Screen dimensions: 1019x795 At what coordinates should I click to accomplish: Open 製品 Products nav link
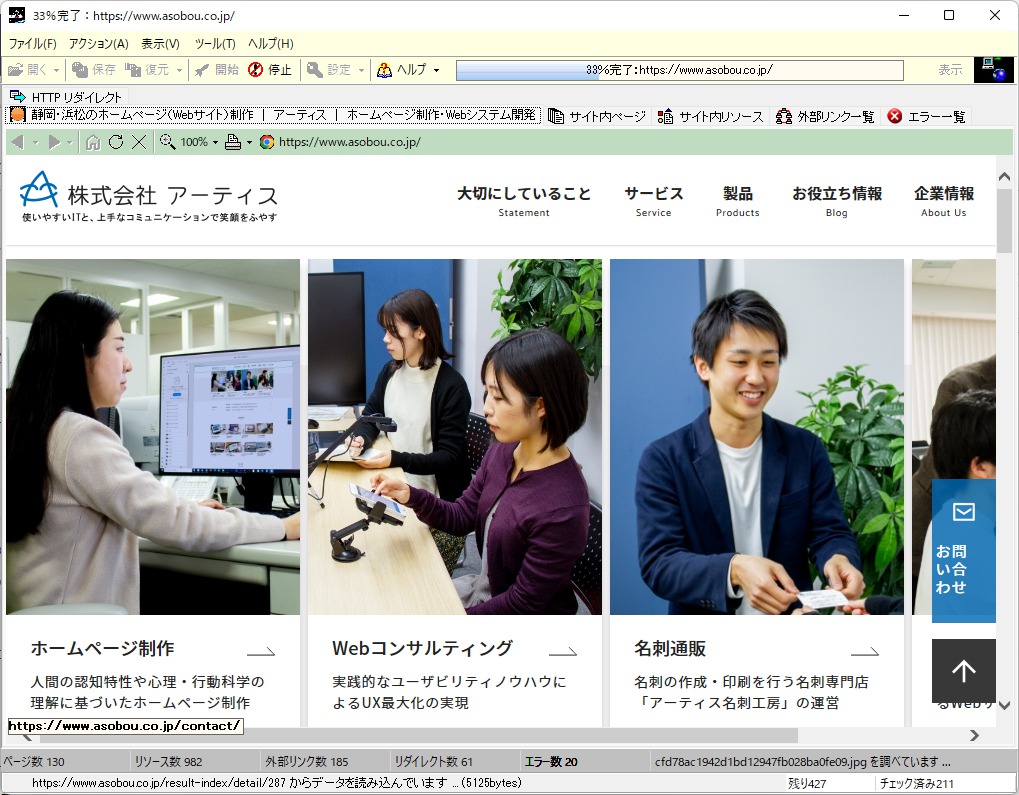pyautogui.click(x=738, y=202)
